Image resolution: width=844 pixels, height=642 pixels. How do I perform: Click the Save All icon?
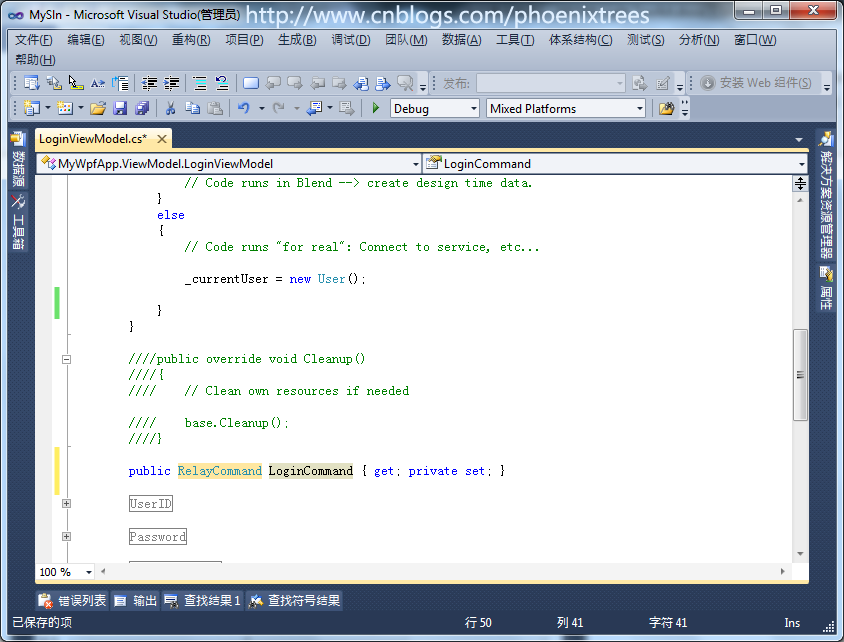click(x=142, y=109)
